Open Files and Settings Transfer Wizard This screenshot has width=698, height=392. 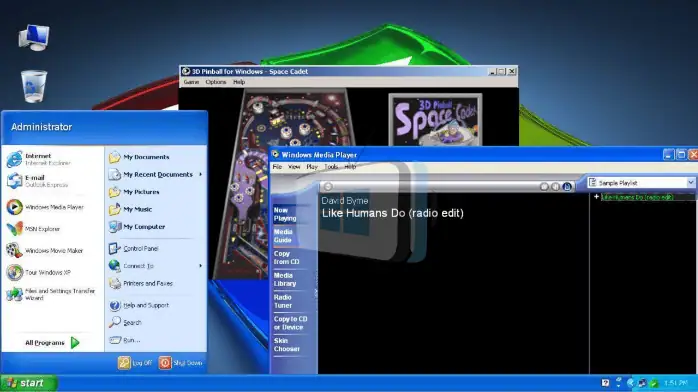pos(51,294)
